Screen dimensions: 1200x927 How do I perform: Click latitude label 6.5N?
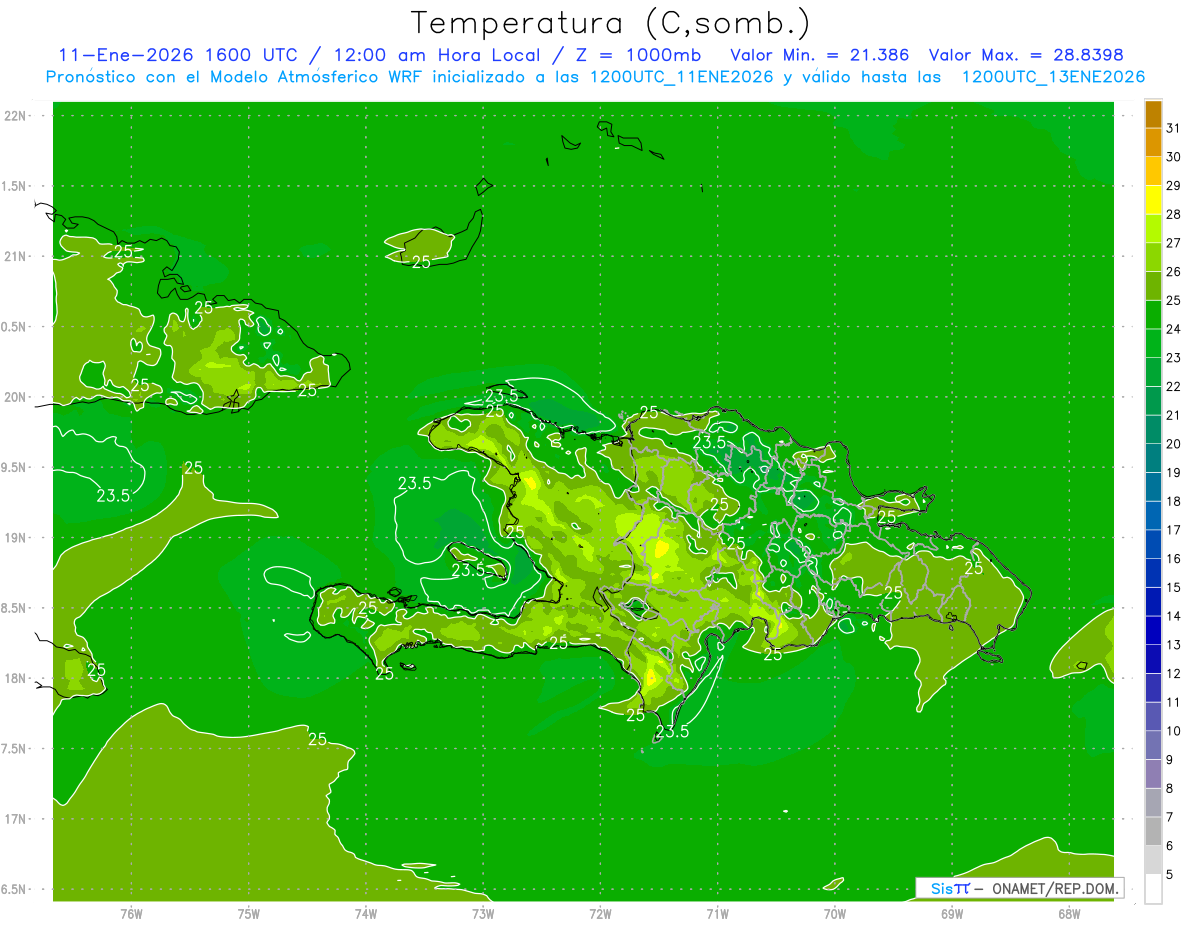point(13,890)
